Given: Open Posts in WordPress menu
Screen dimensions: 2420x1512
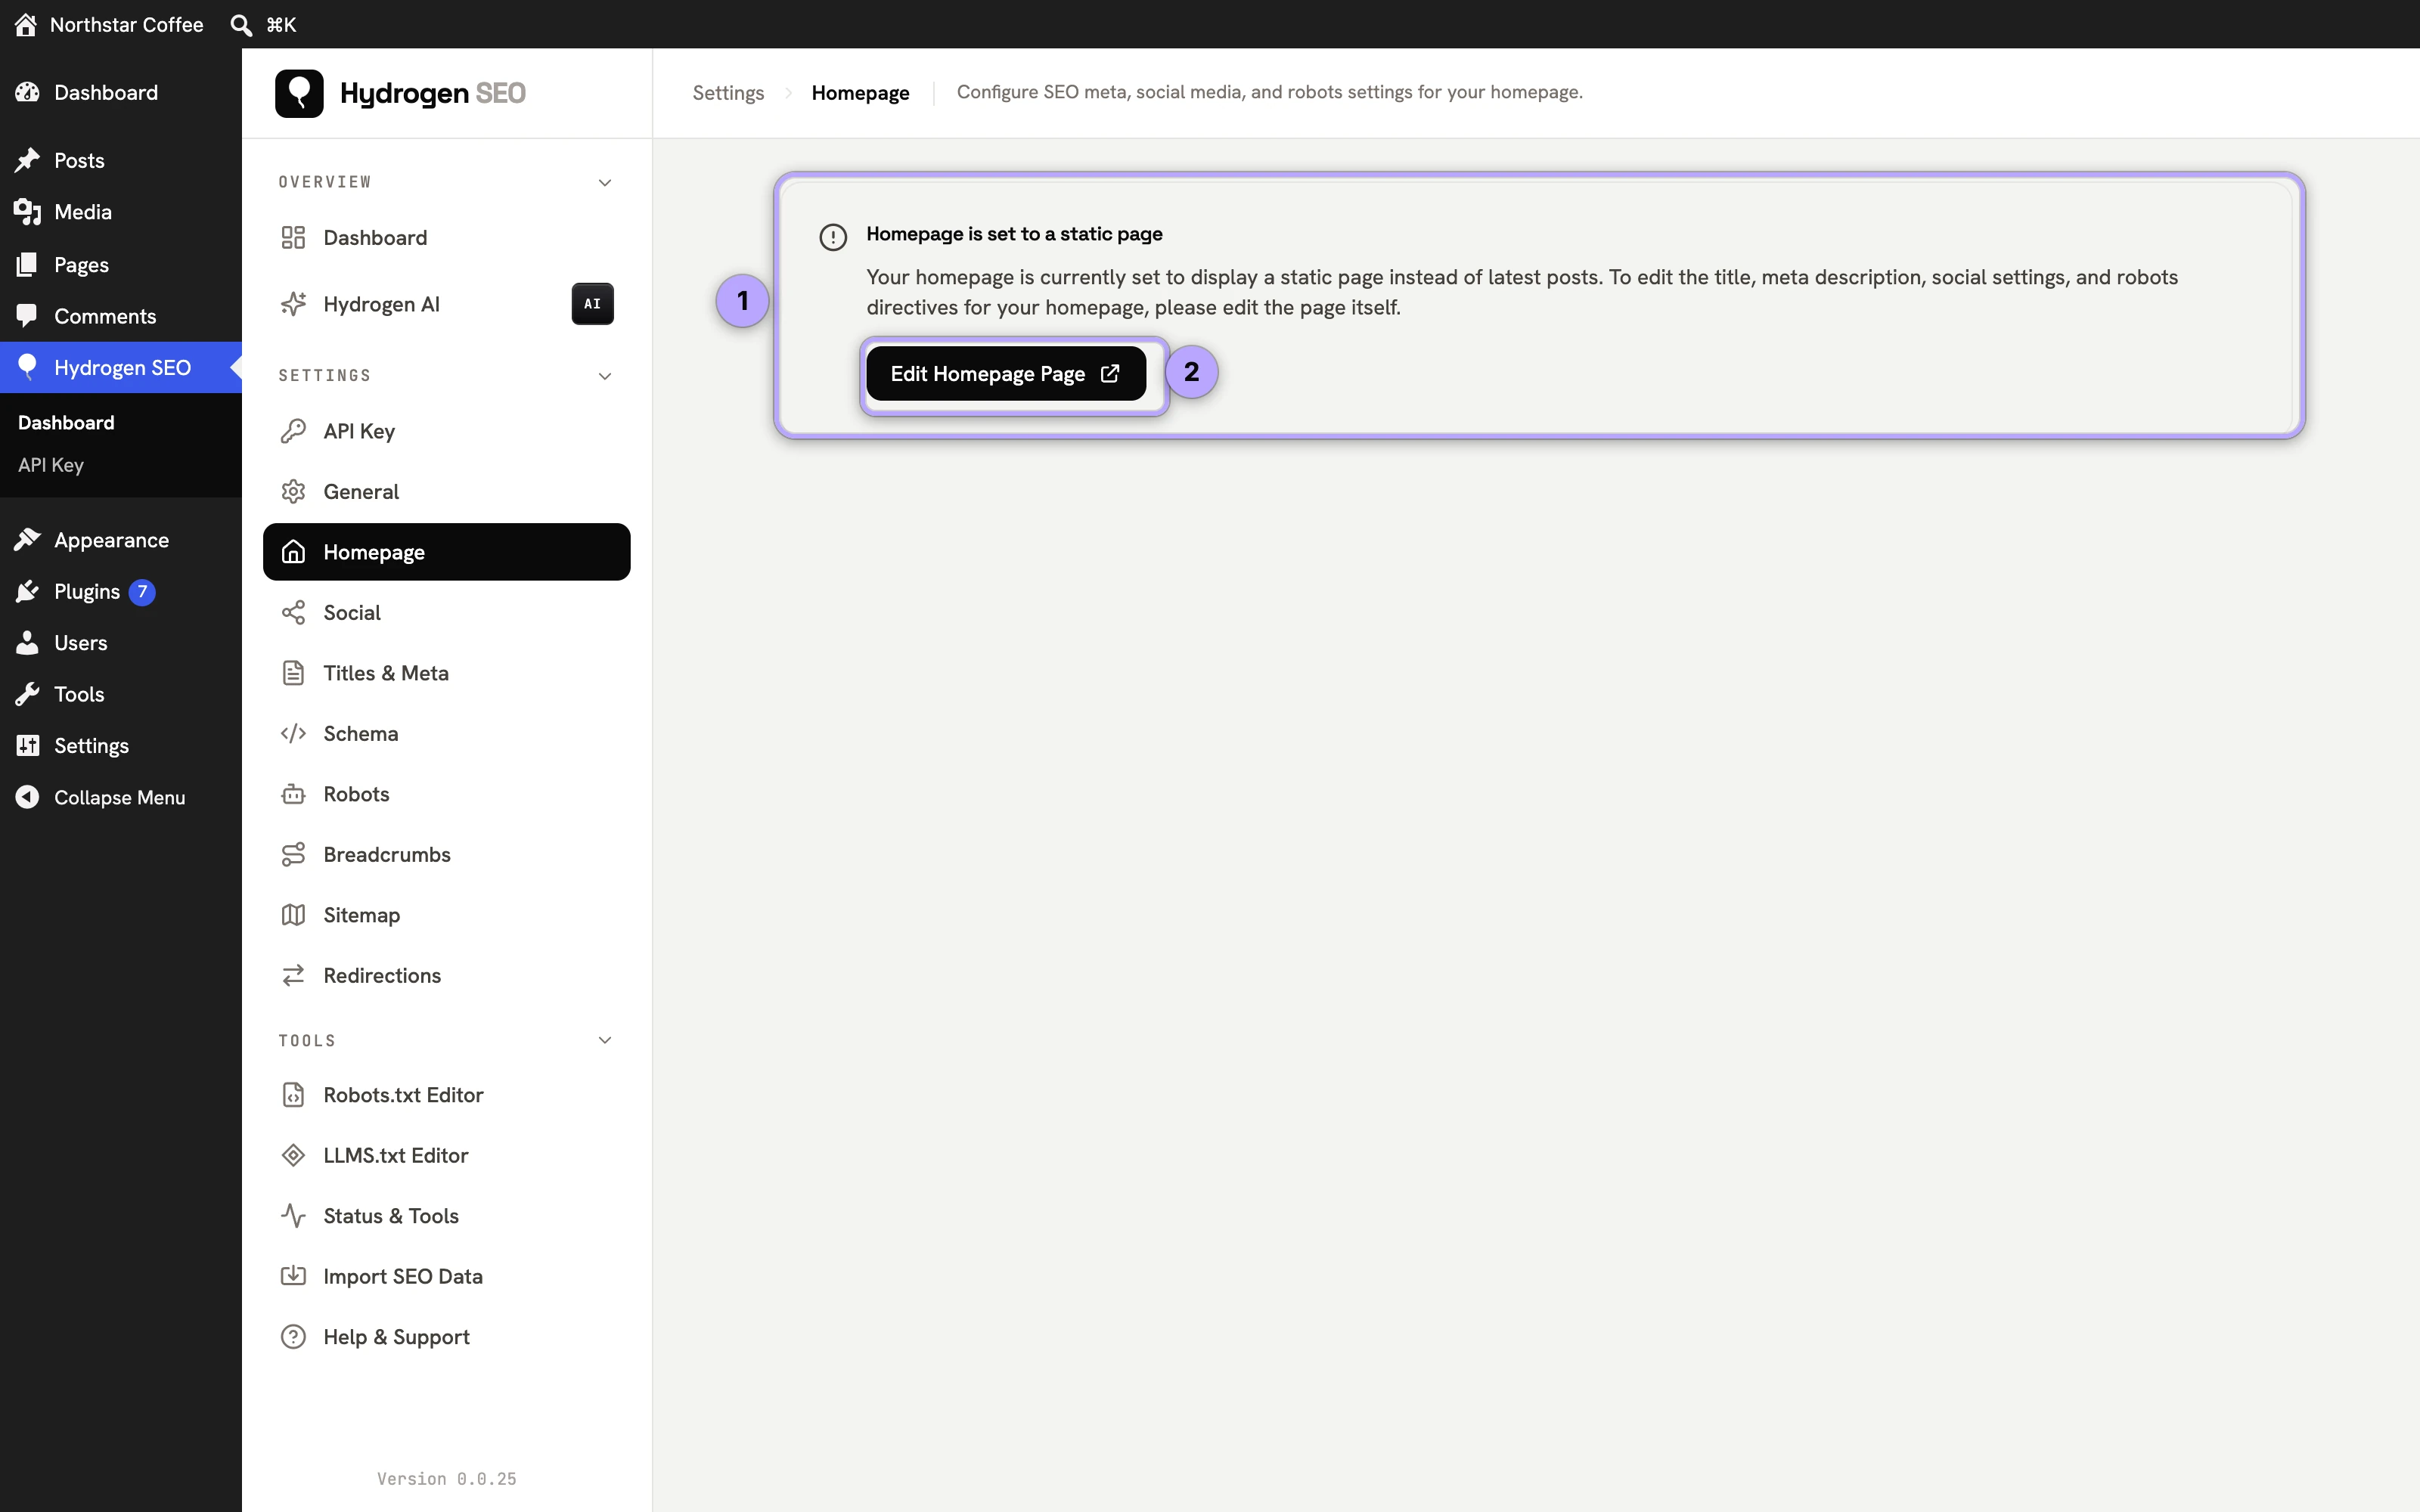Looking at the screenshot, I should pos(121,160).
